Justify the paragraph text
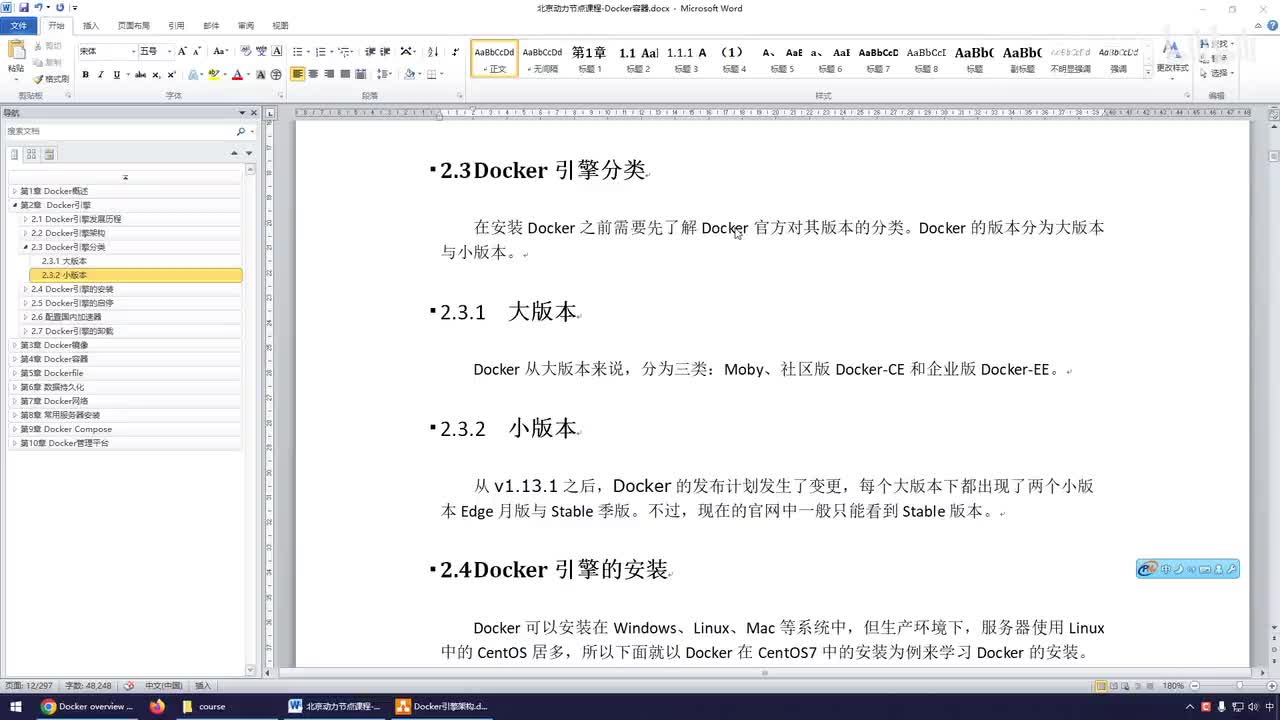 345,75
